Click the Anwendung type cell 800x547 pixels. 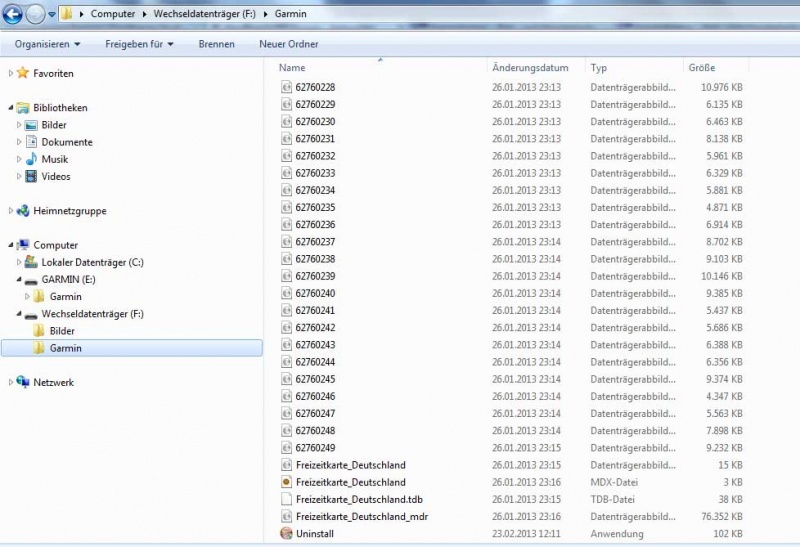[617, 534]
